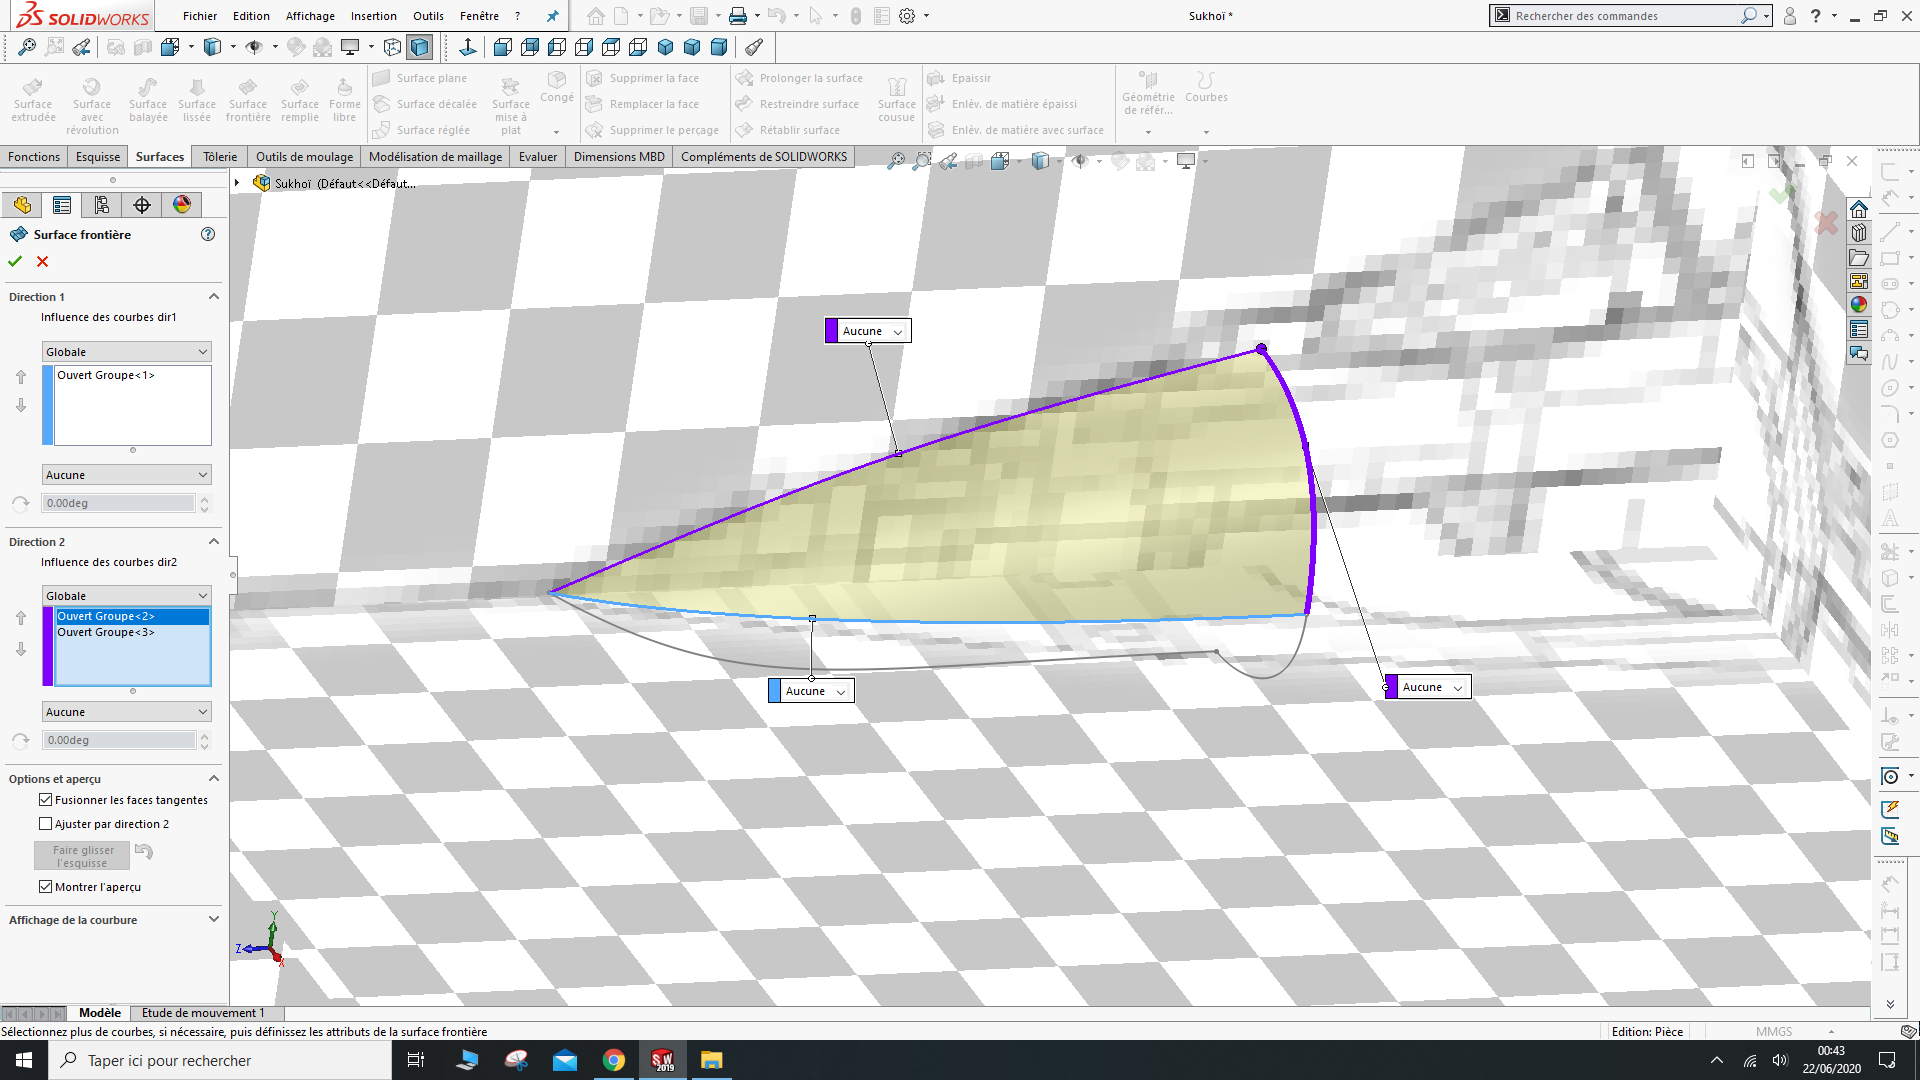Open the Direction 1 Globale dropdown
Screen dimensions: 1920x1080
(127, 352)
